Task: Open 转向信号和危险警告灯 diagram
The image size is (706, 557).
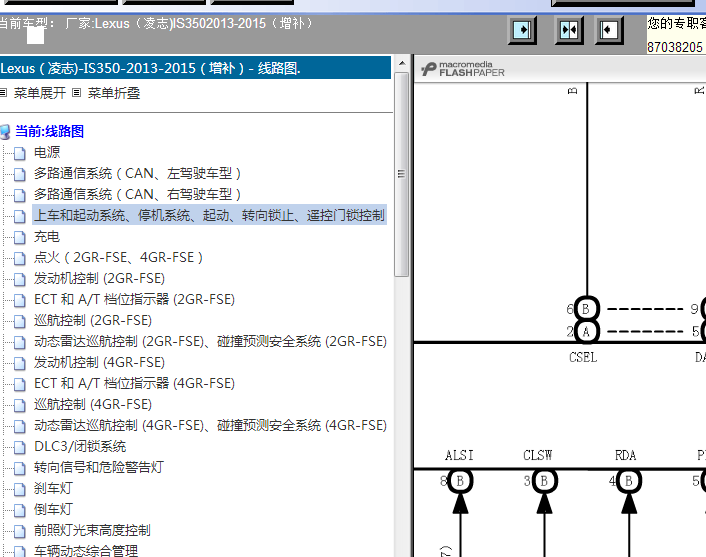Action: tap(99, 467)
